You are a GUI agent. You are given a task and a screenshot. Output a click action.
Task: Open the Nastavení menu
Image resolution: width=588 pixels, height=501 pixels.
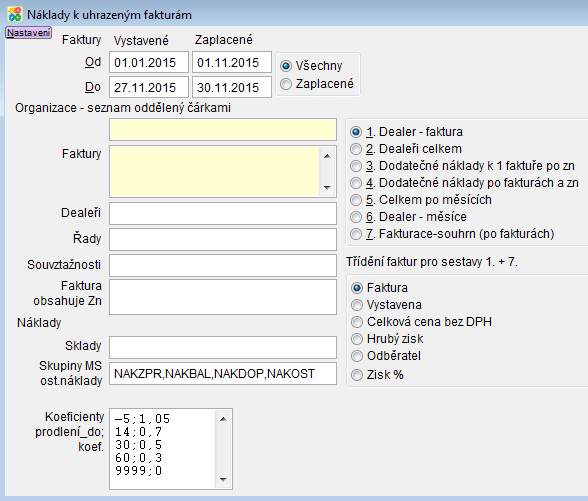[28, 33]
